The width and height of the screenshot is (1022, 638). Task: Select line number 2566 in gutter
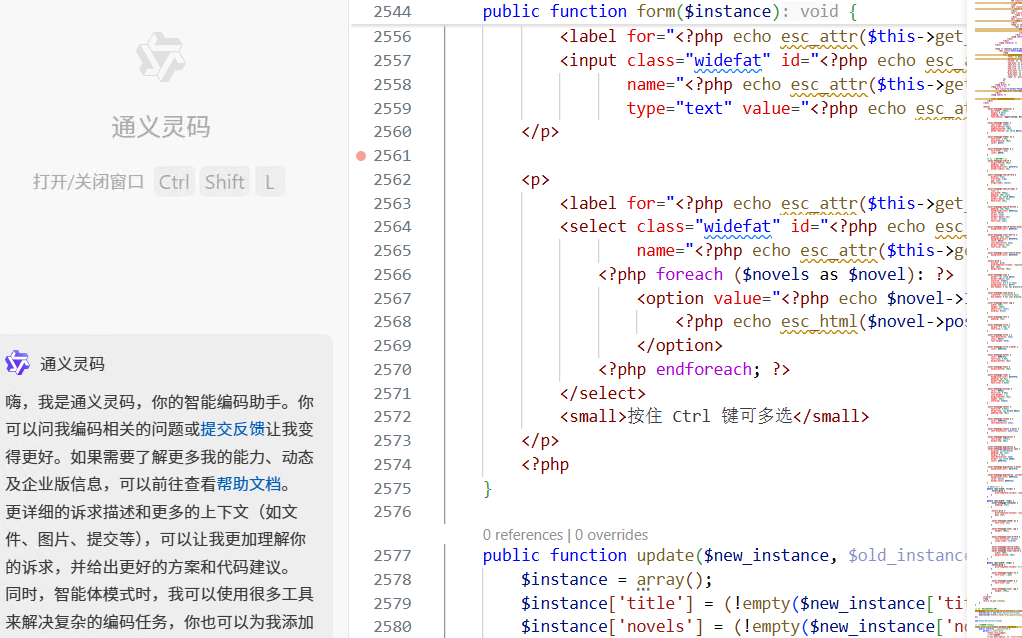click(392, 274)
